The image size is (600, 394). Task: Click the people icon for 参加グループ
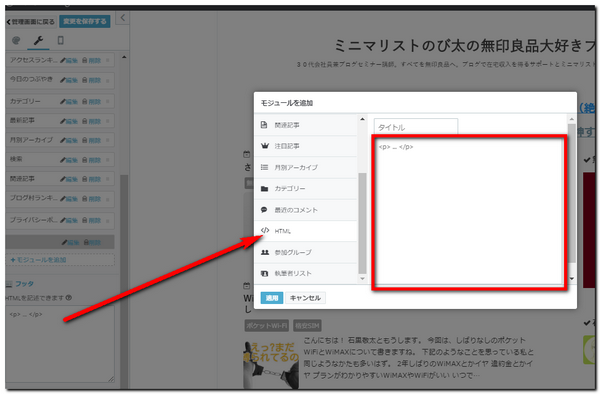[264, 252]
